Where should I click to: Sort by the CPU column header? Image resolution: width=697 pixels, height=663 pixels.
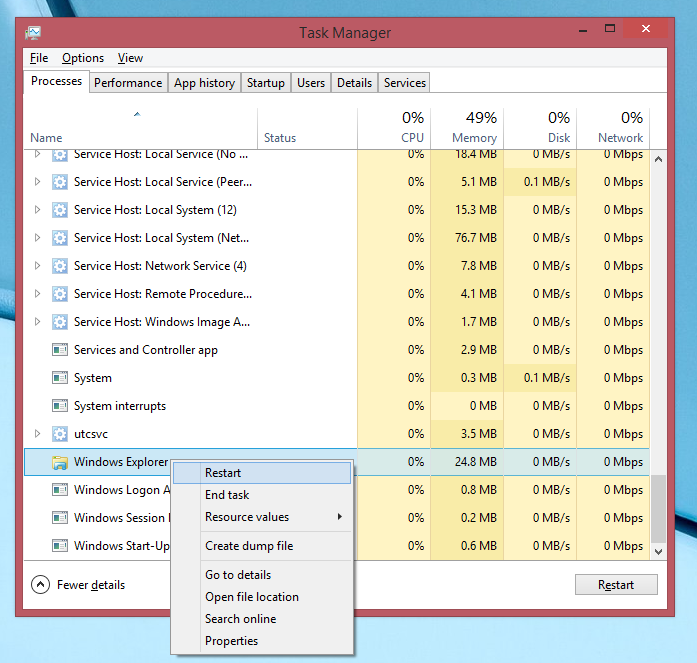coord(394,129)
